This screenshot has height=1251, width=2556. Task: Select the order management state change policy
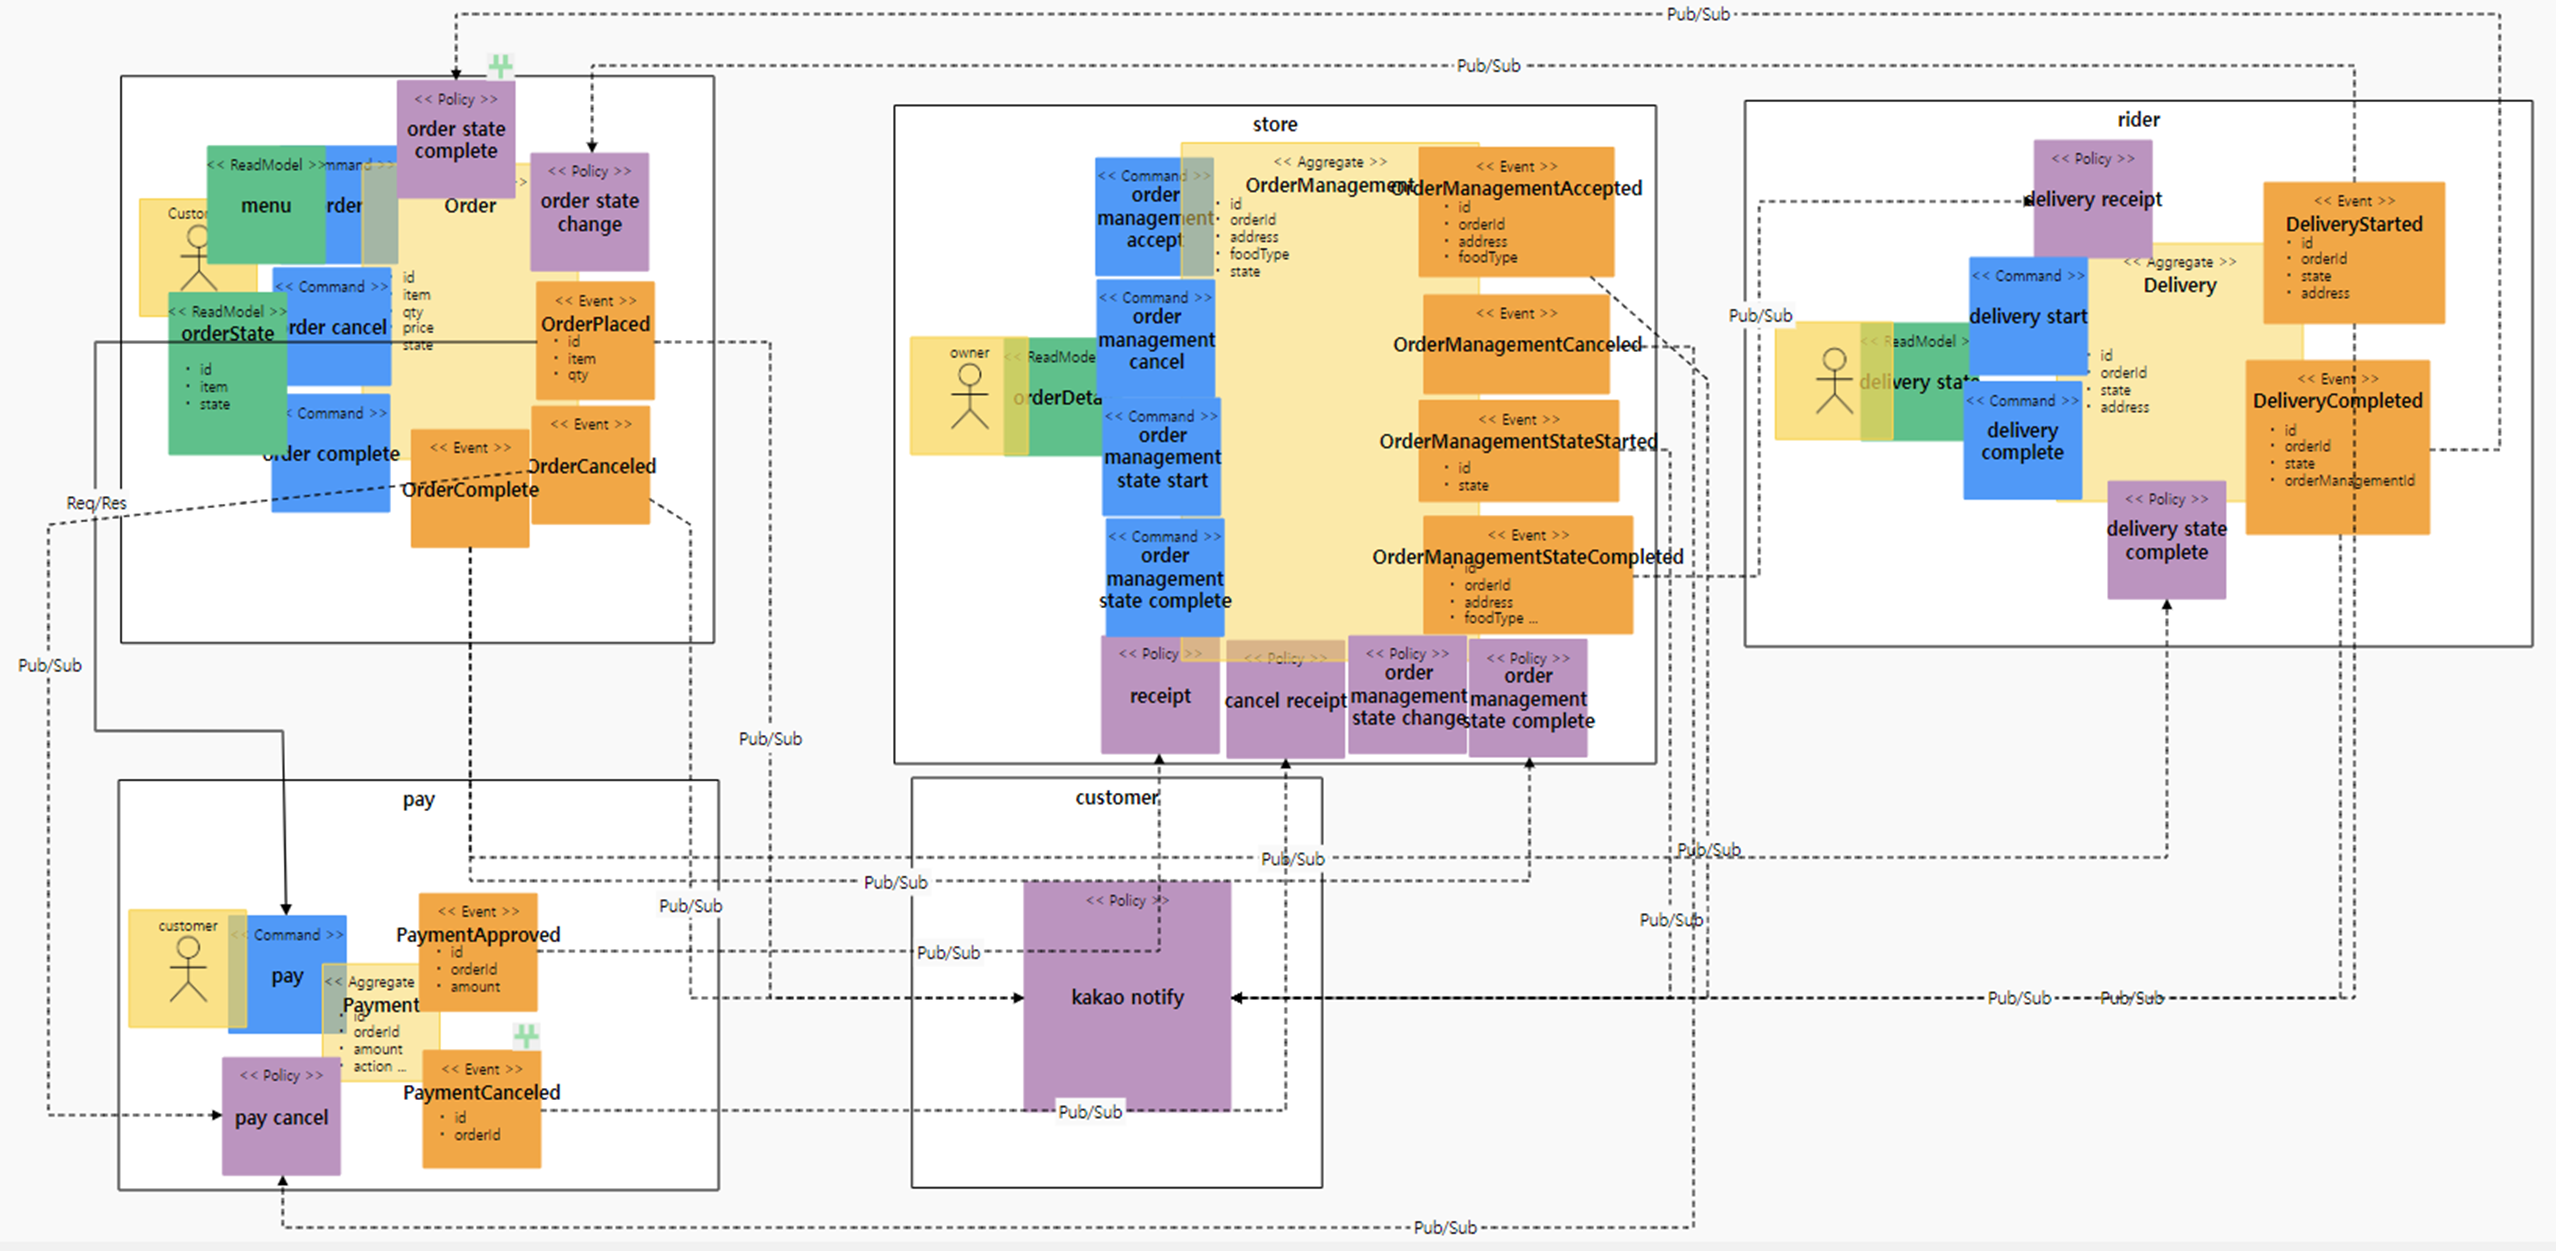click(1407, 694)
